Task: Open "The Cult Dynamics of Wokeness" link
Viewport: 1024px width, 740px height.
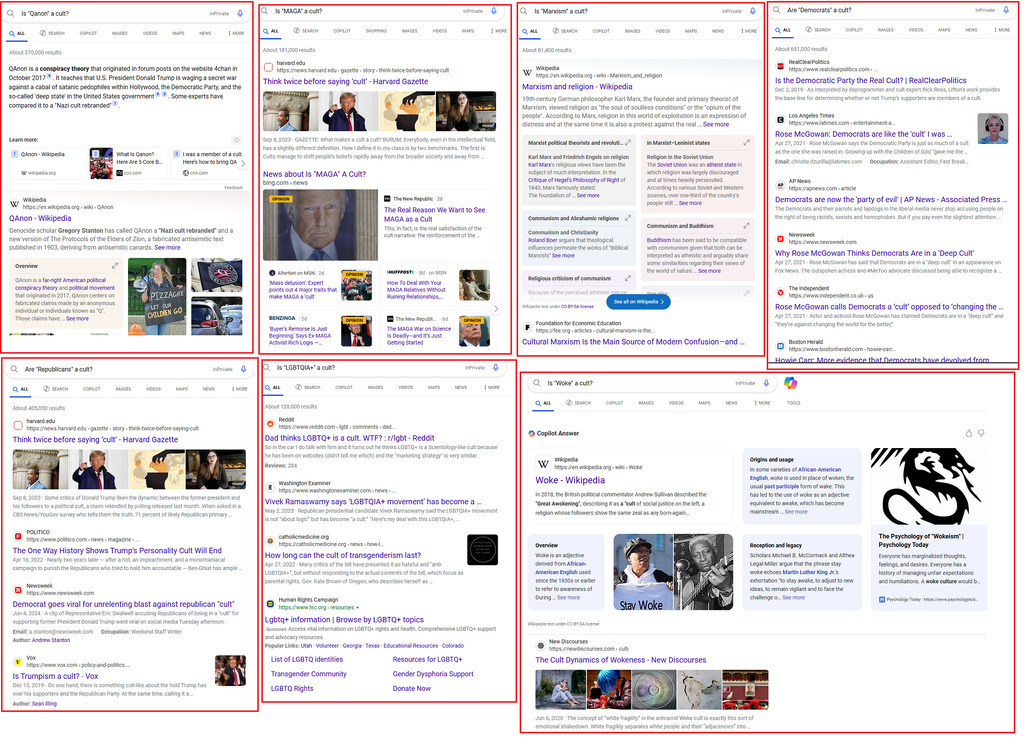Action: (620, 660)
